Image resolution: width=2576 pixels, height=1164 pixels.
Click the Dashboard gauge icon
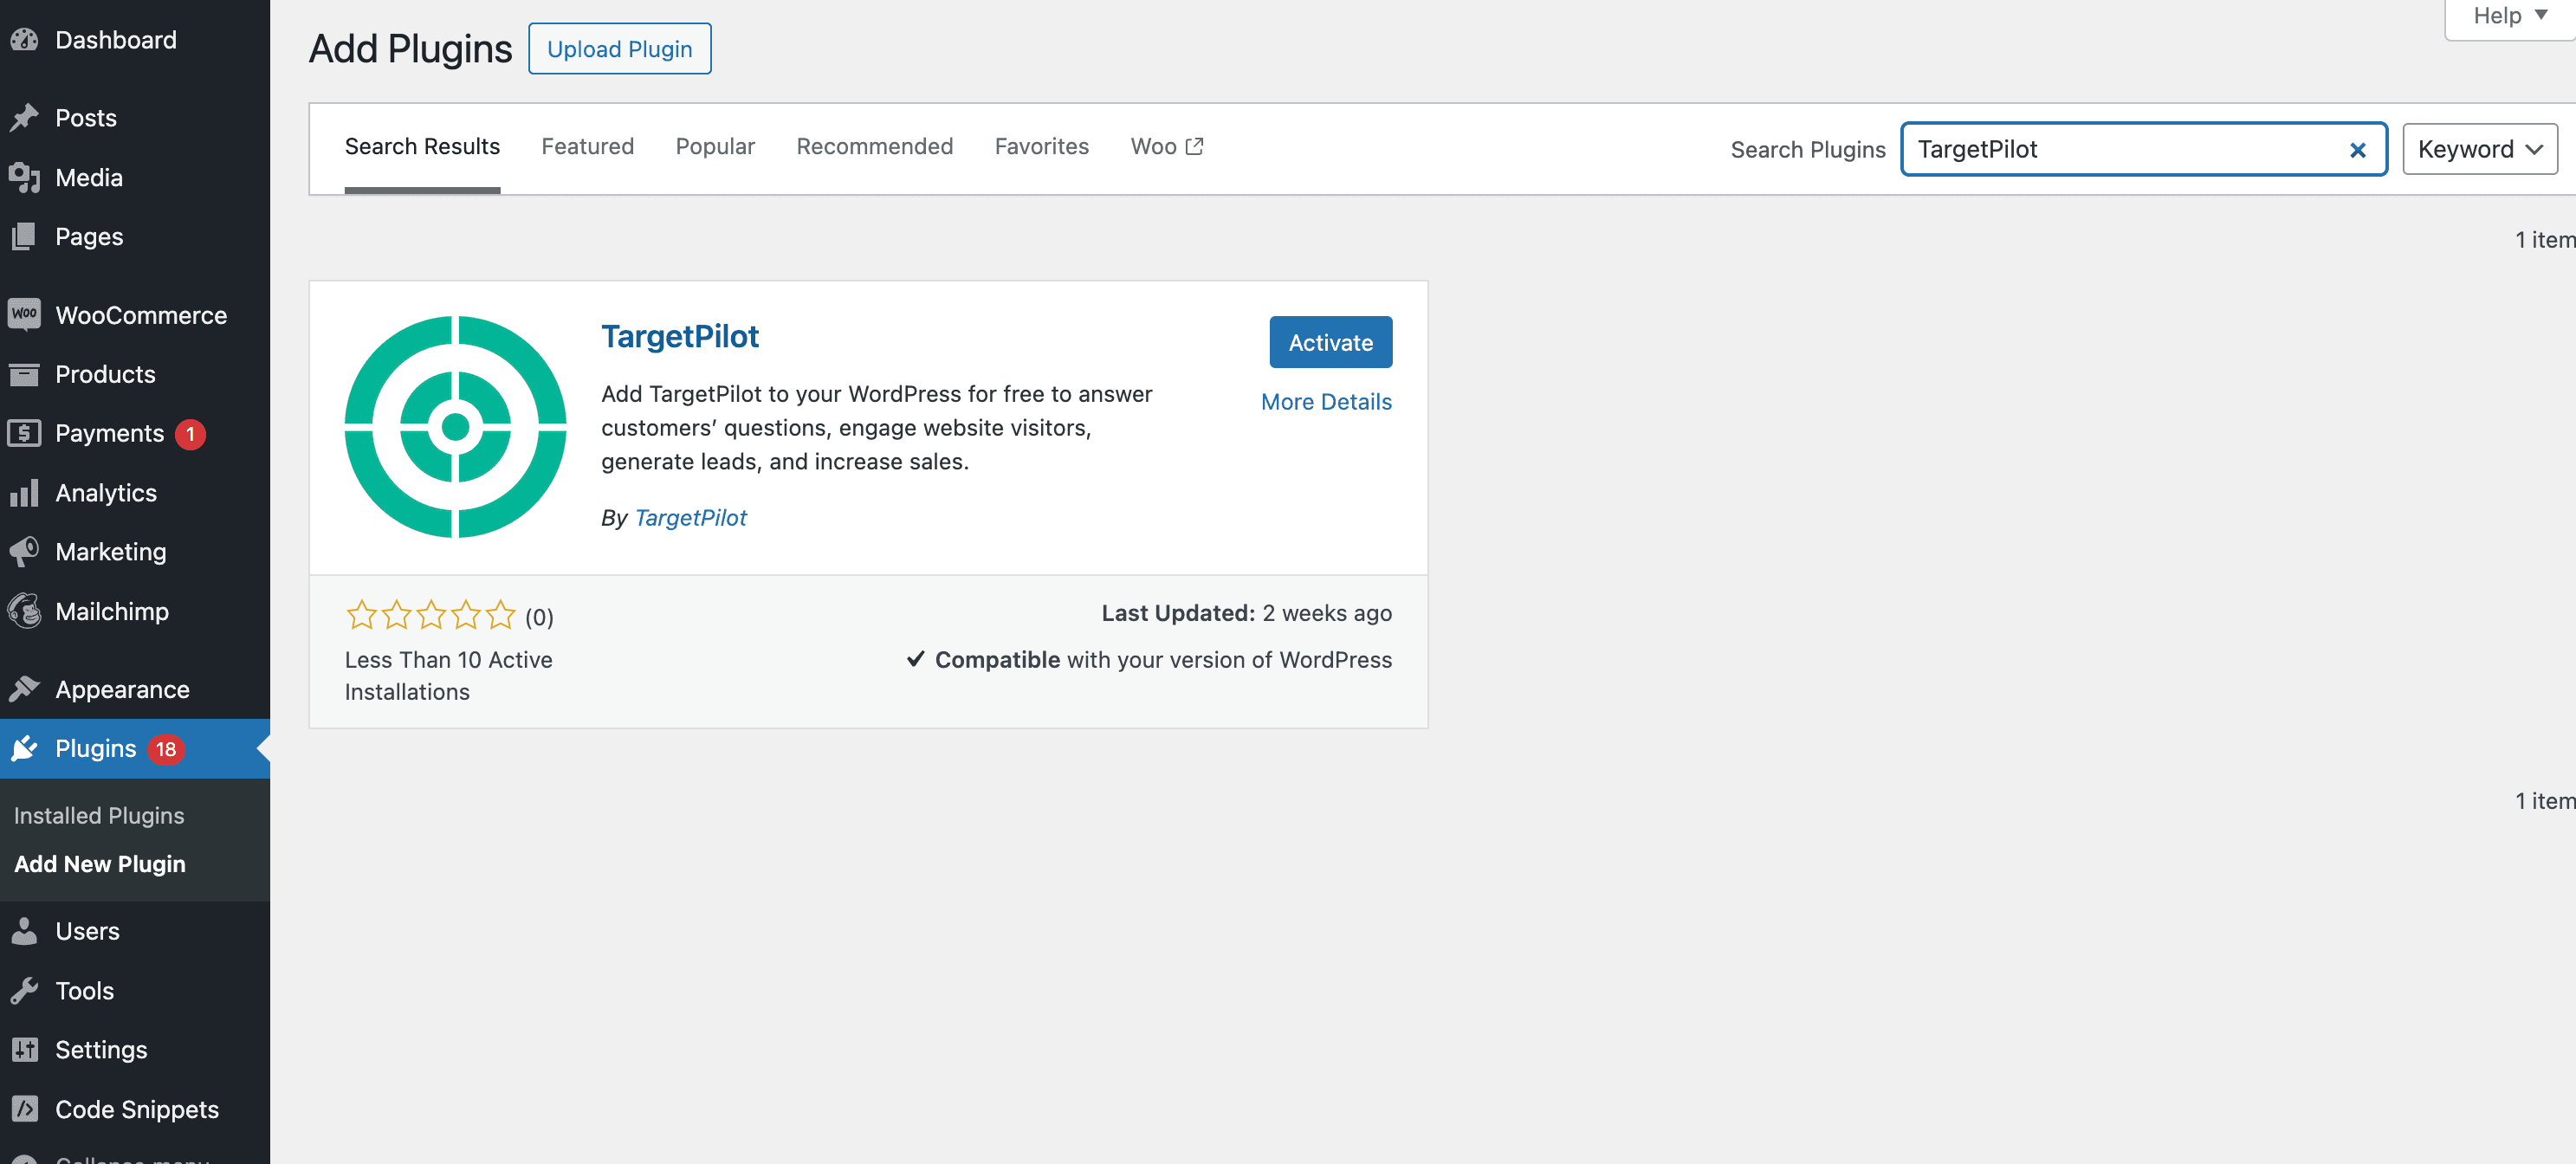pyautogui.click(x=24, y=40)
